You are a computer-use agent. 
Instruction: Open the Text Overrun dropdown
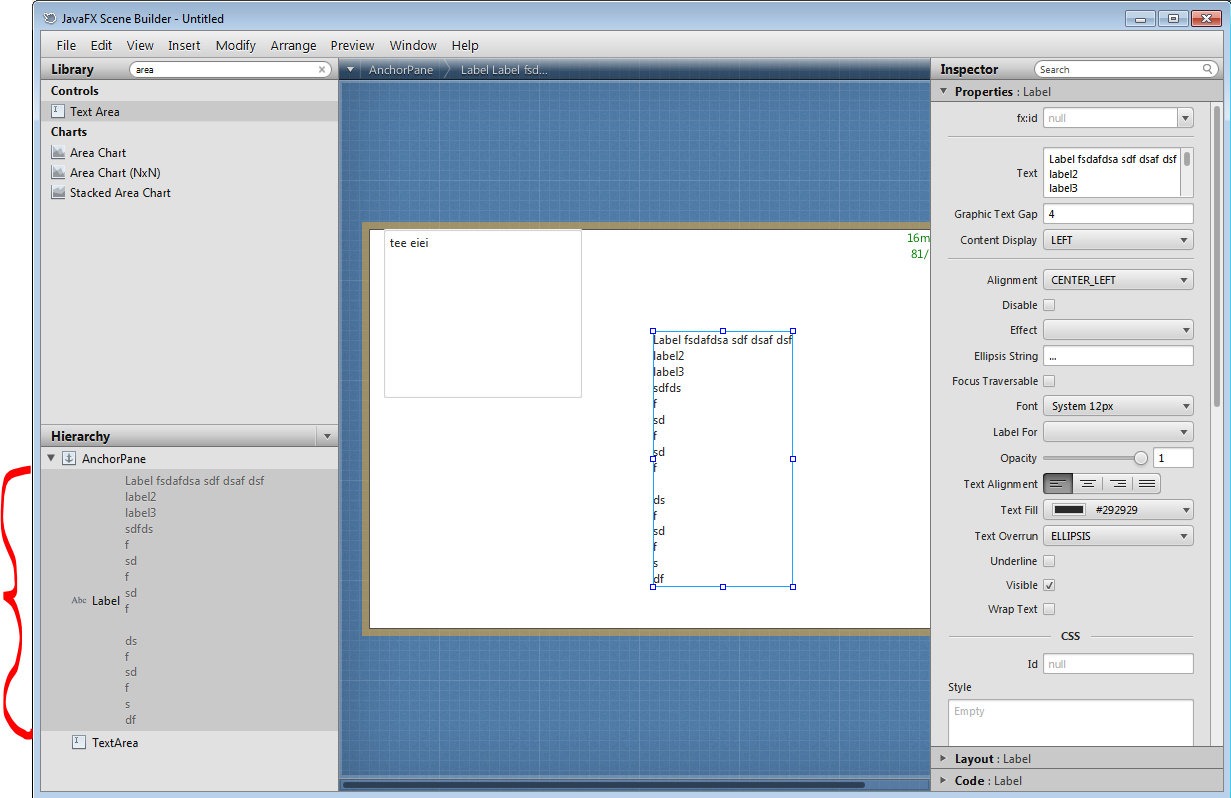pyautogui.click(x=1118, y=536)
